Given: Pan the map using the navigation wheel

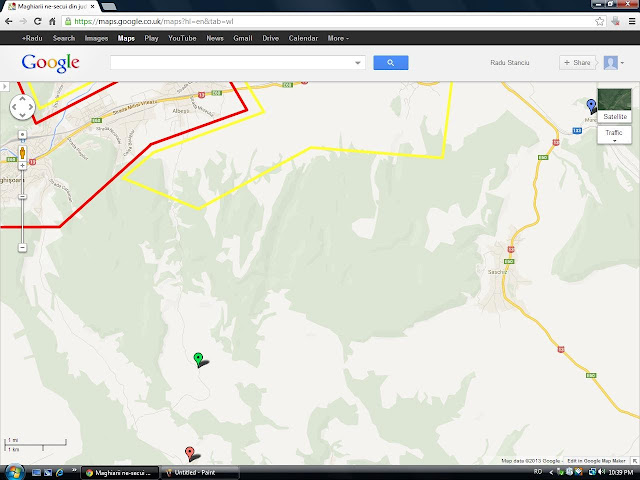Looking at the screenshot, I should [22, 107].
